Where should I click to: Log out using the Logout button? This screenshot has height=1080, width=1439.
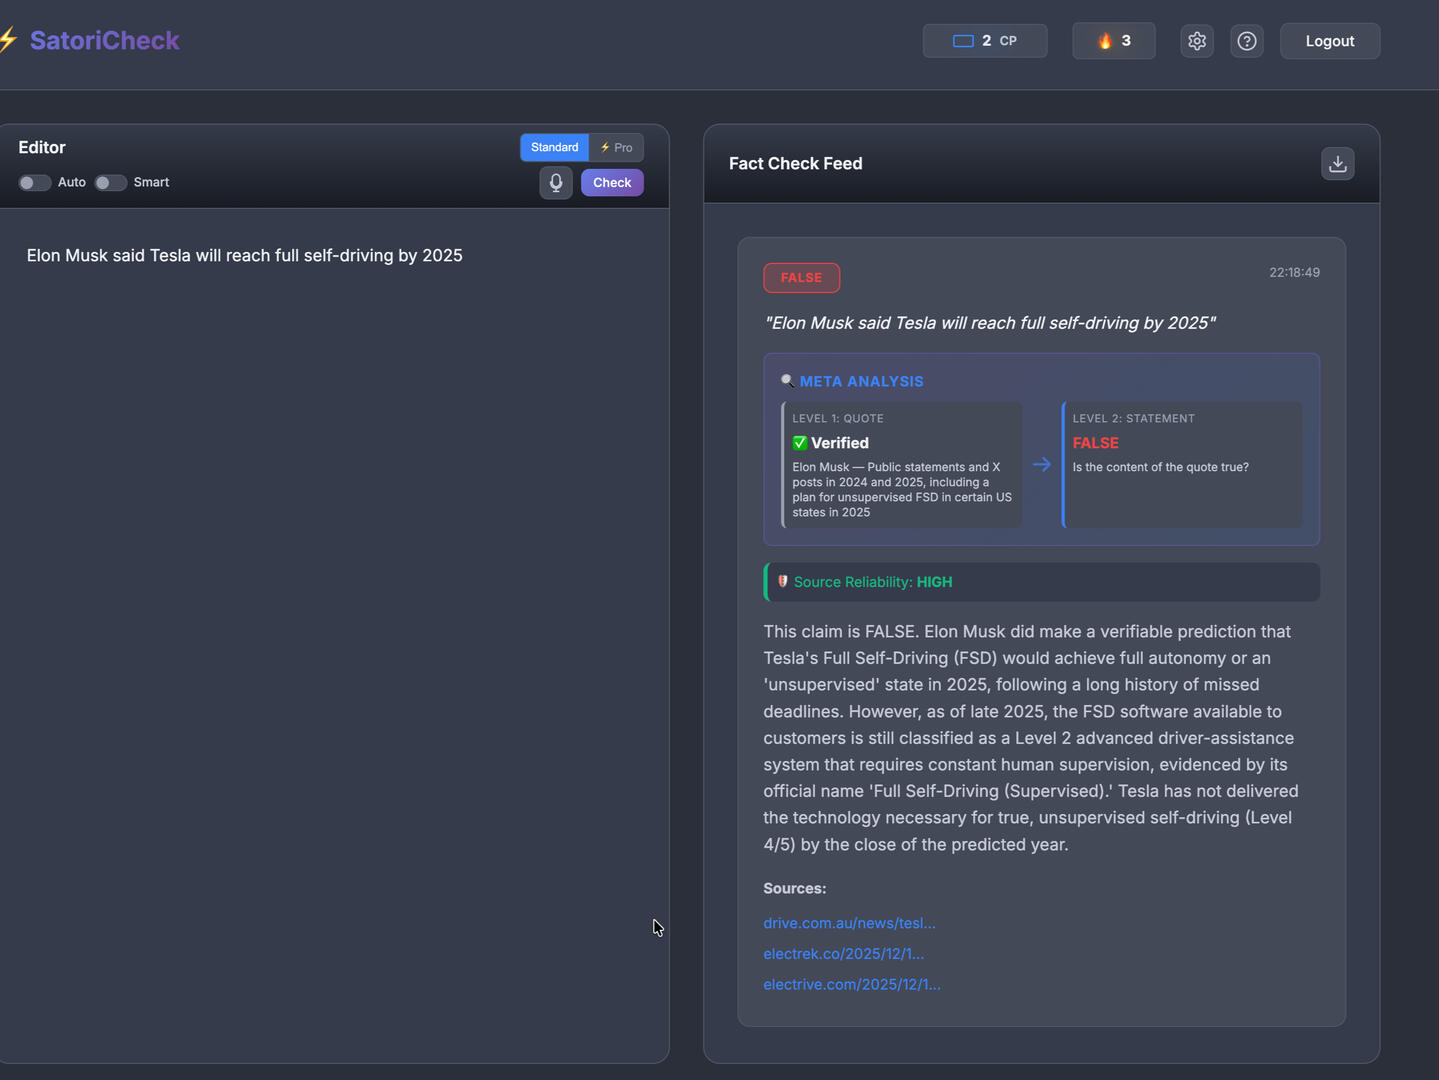coord(1329,41)
